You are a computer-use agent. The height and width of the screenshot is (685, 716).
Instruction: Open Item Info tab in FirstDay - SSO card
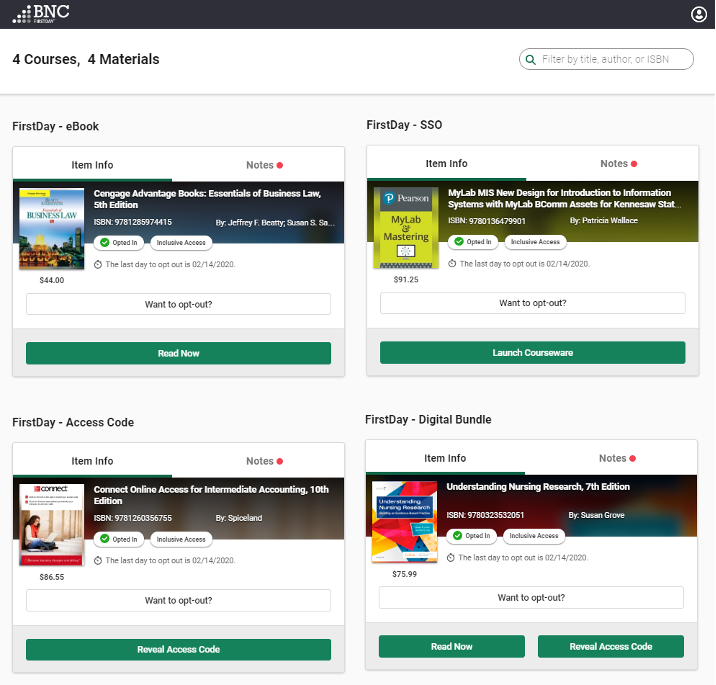coord(446,163)
